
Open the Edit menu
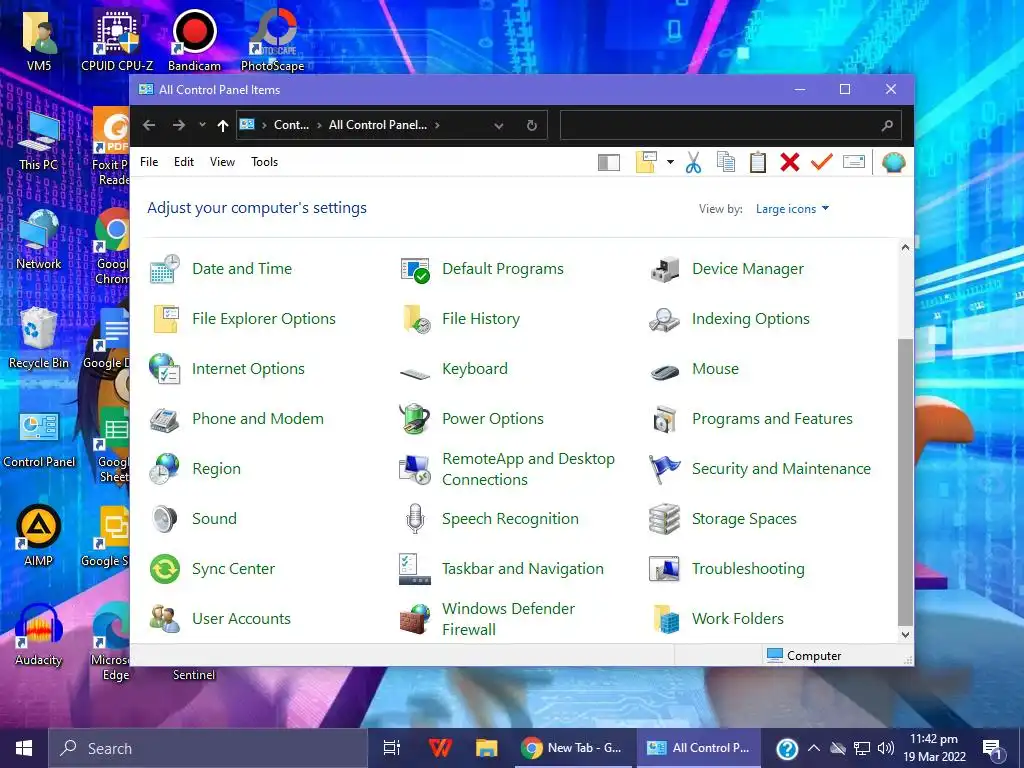[x=184, y=162]
